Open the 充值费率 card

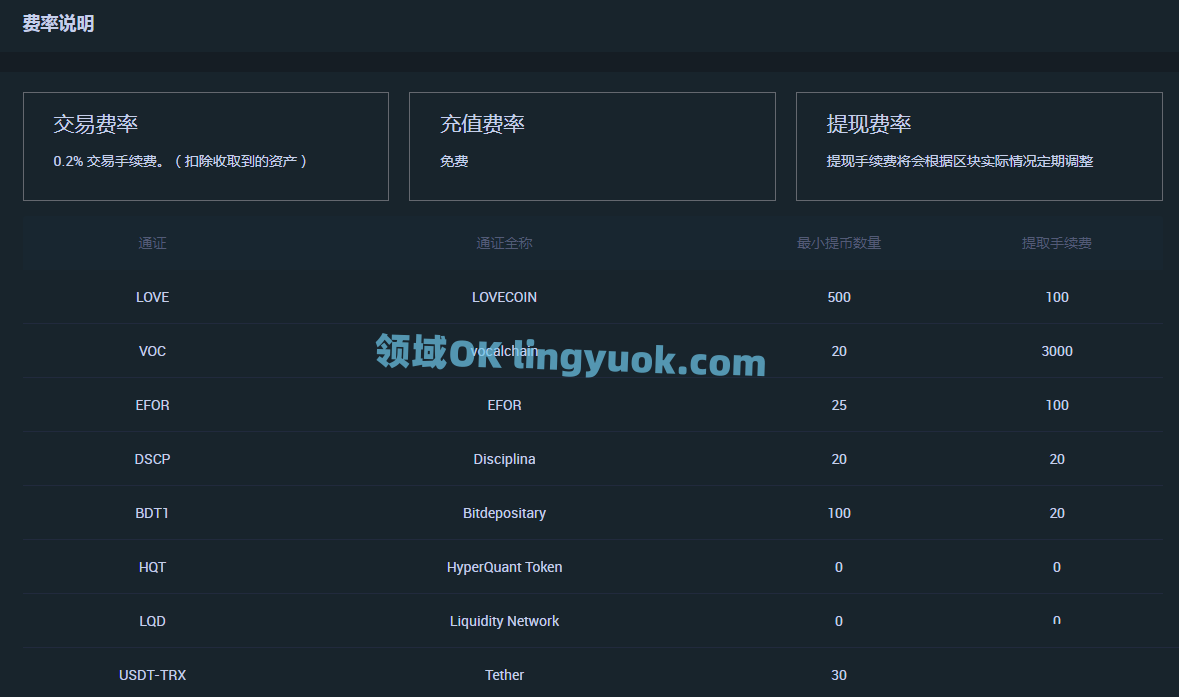591,146
